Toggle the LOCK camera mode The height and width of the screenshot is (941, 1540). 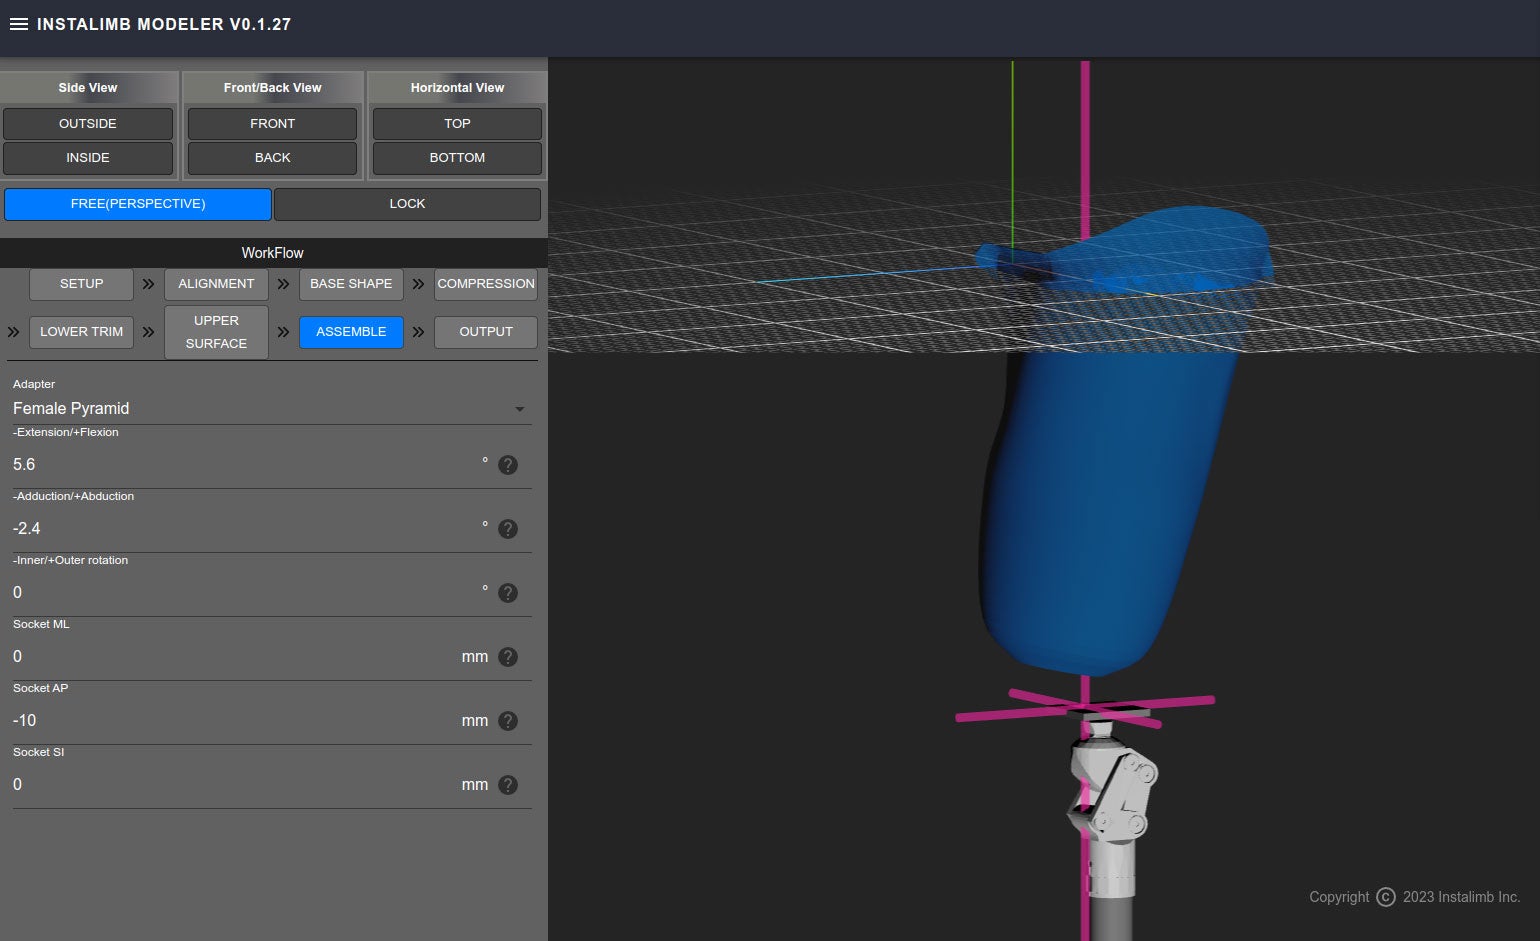(x=407, y=204)
